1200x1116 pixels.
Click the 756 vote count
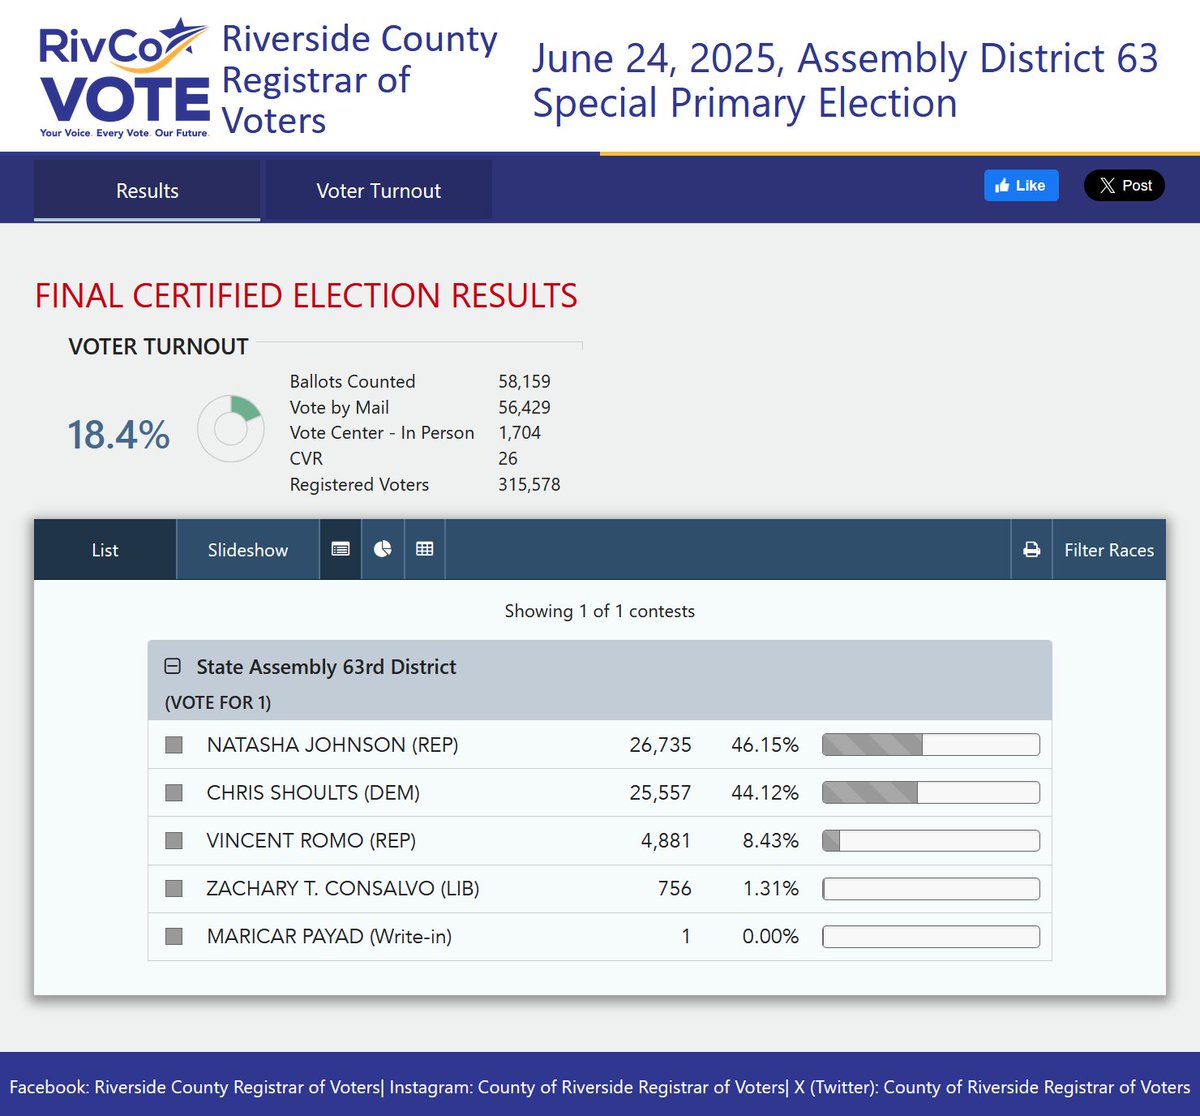(675, 889)
